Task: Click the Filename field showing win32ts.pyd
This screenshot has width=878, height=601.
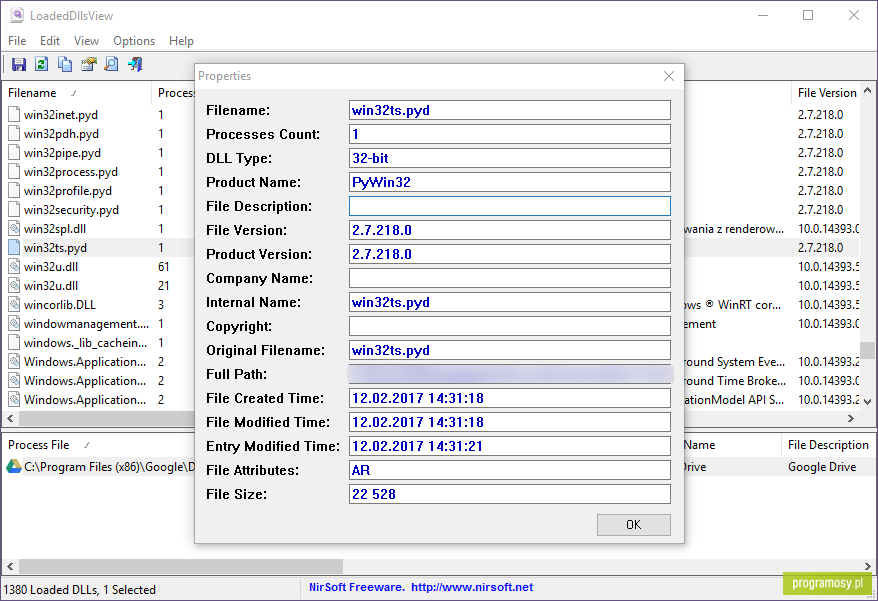Action: [510, 110]
